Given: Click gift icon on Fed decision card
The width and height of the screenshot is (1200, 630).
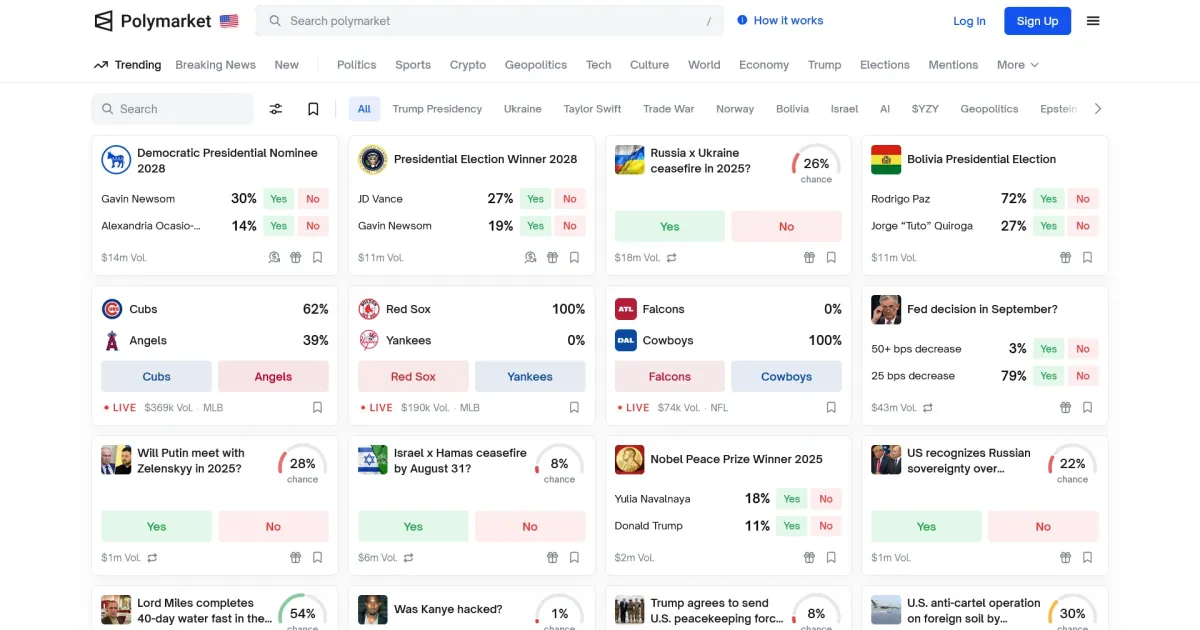Looking at the screenshot, I should coord(1066,407).
